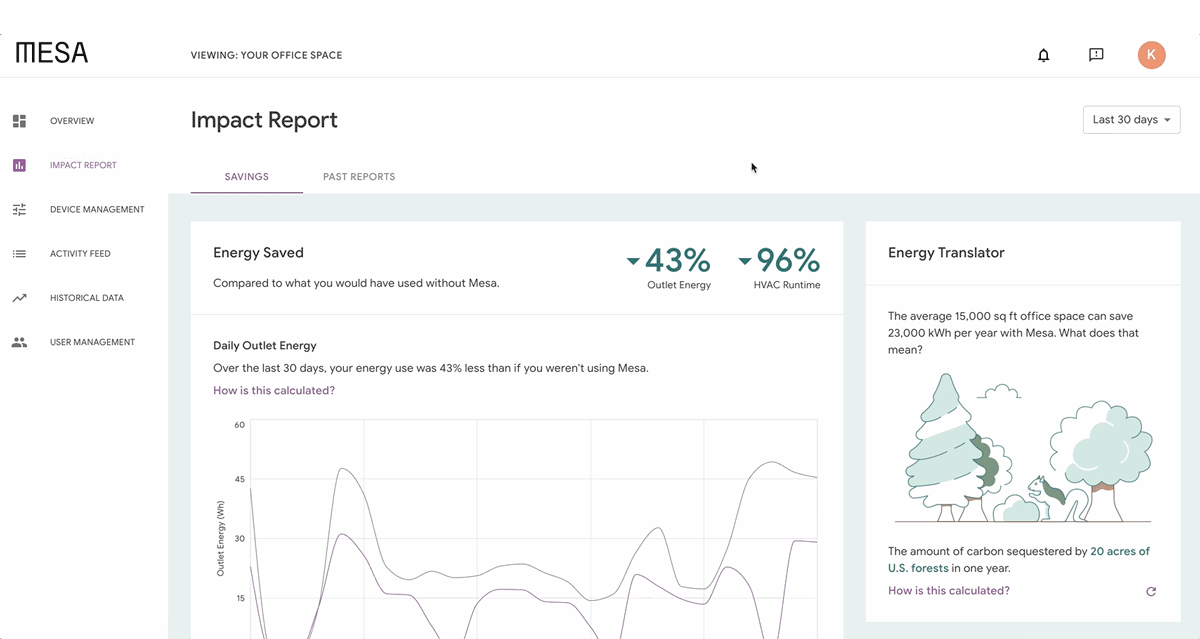Click the Outlet Energy (Wh) axis label
This screenshot has width=1200, height=639.
[x=221, y=538]
